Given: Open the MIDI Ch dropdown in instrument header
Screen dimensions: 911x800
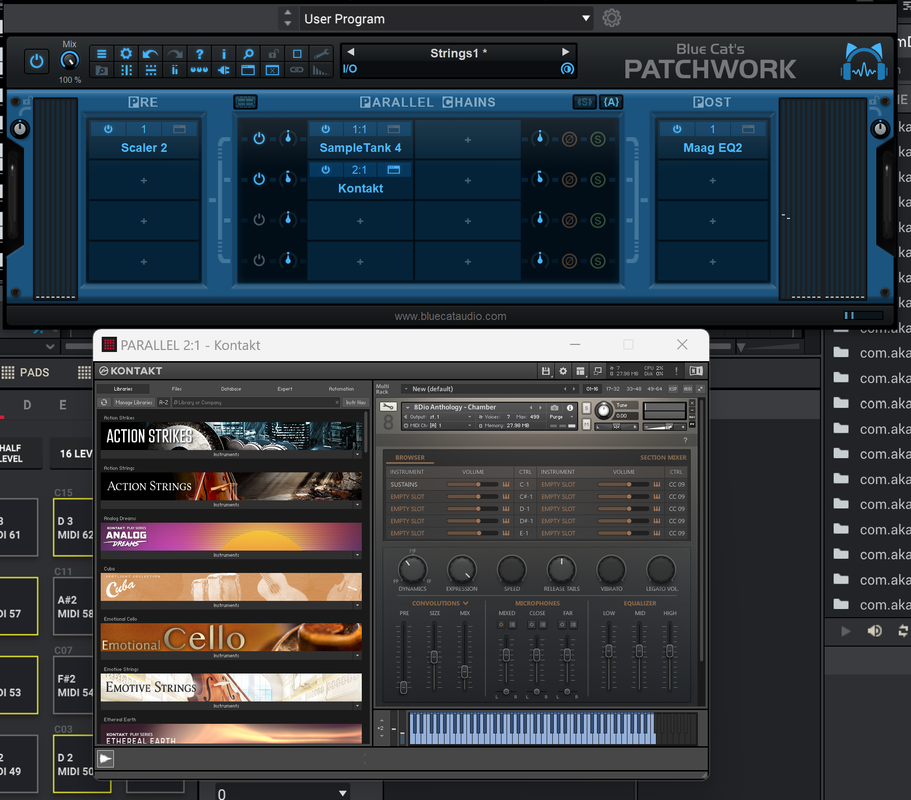Looking at the screenshot, I should tap(439, 425).
